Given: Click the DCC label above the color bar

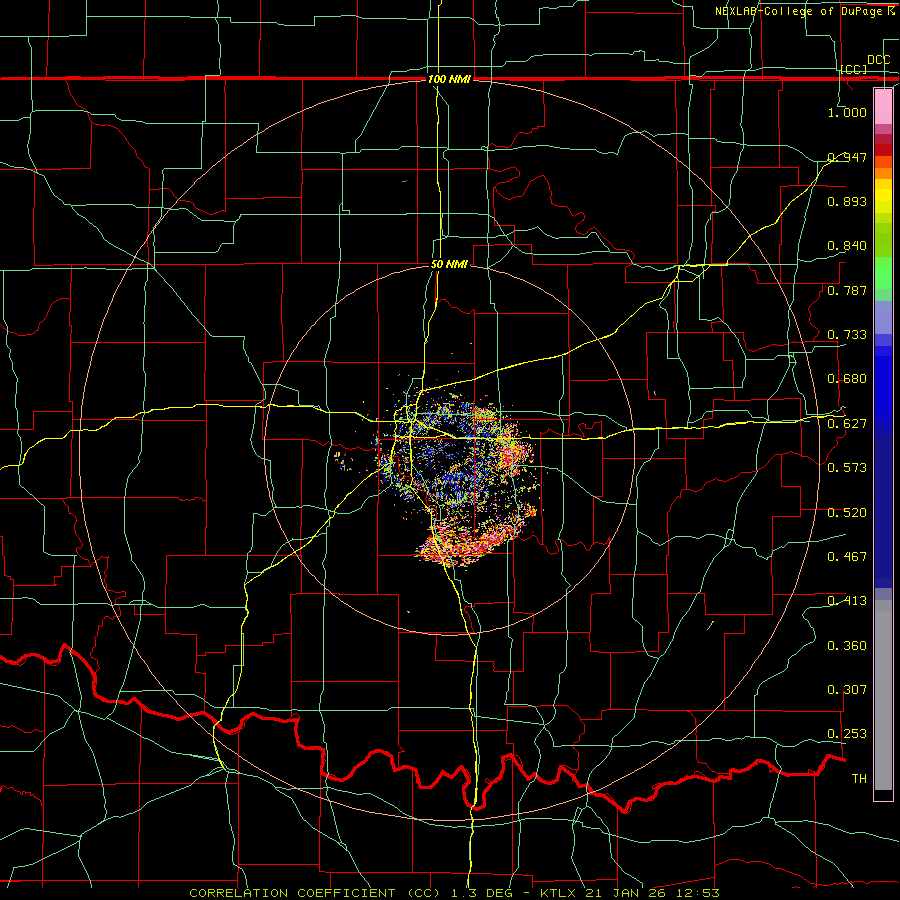Looking at the screenshot, I should pos(878,60).
